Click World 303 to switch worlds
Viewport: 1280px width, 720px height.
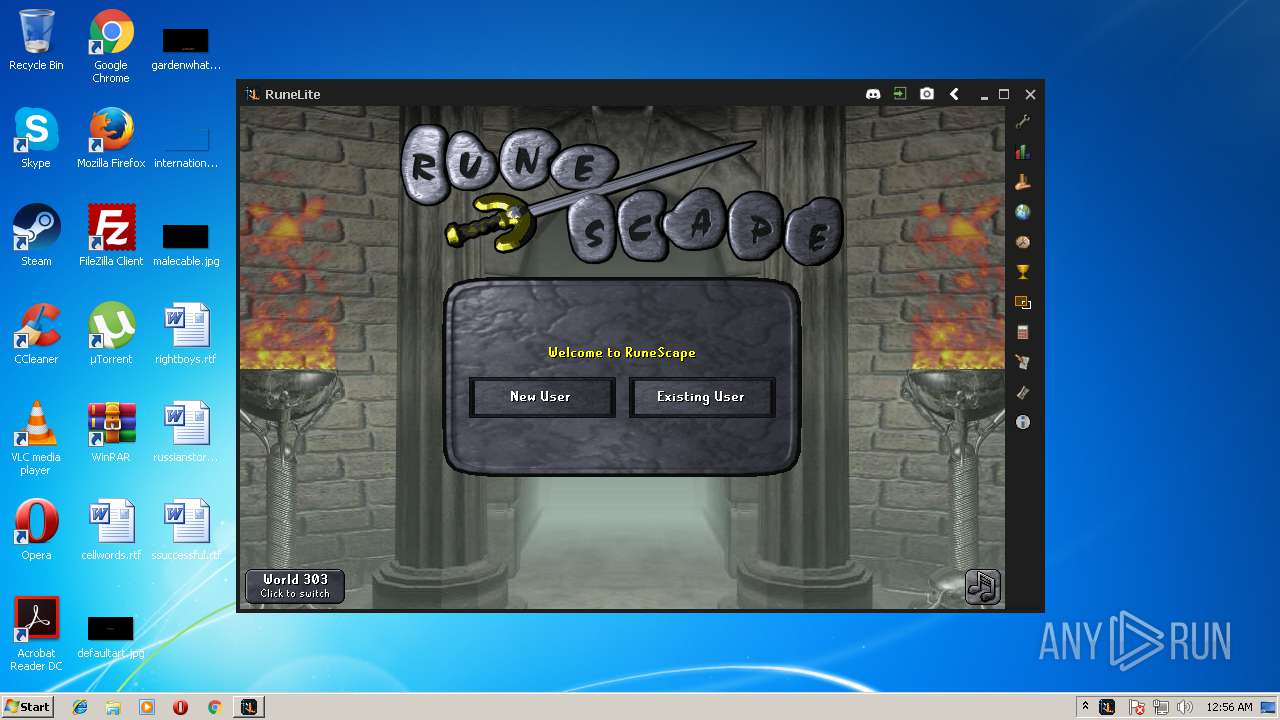(x=295, y=586)
